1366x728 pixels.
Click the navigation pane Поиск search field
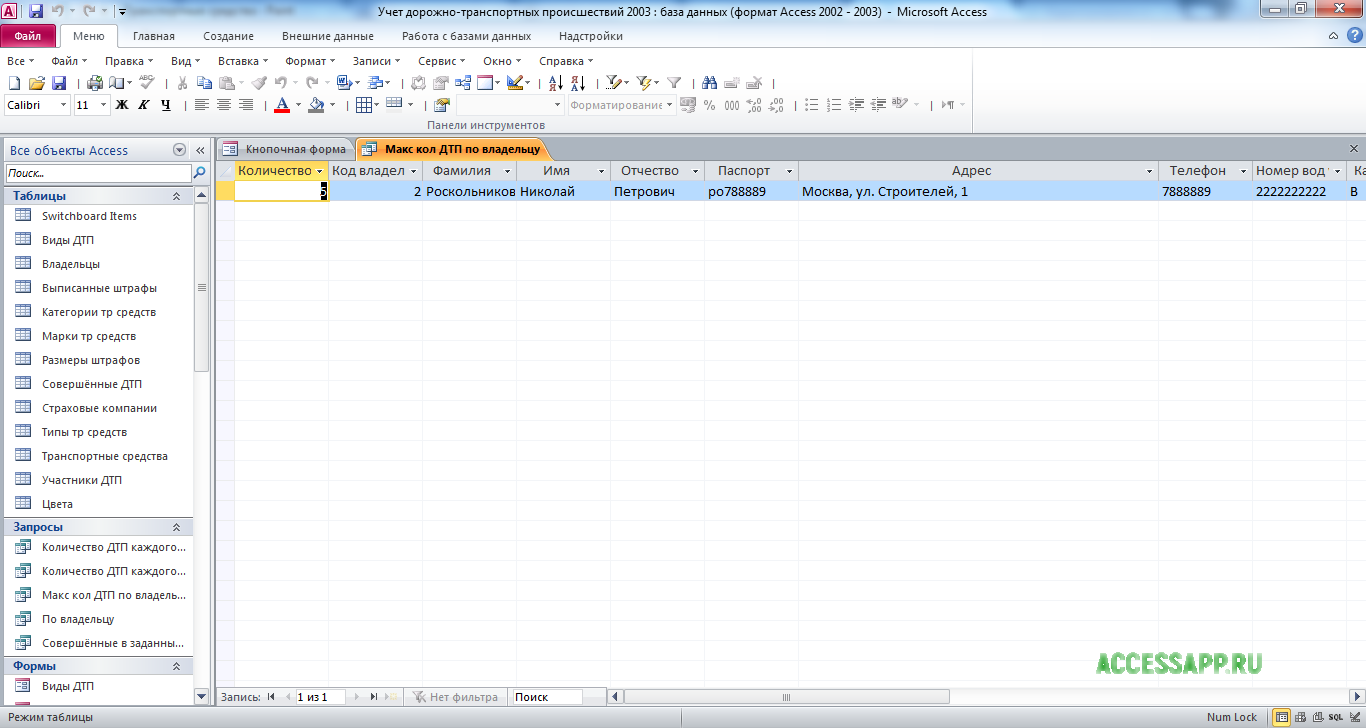point(98,173)
